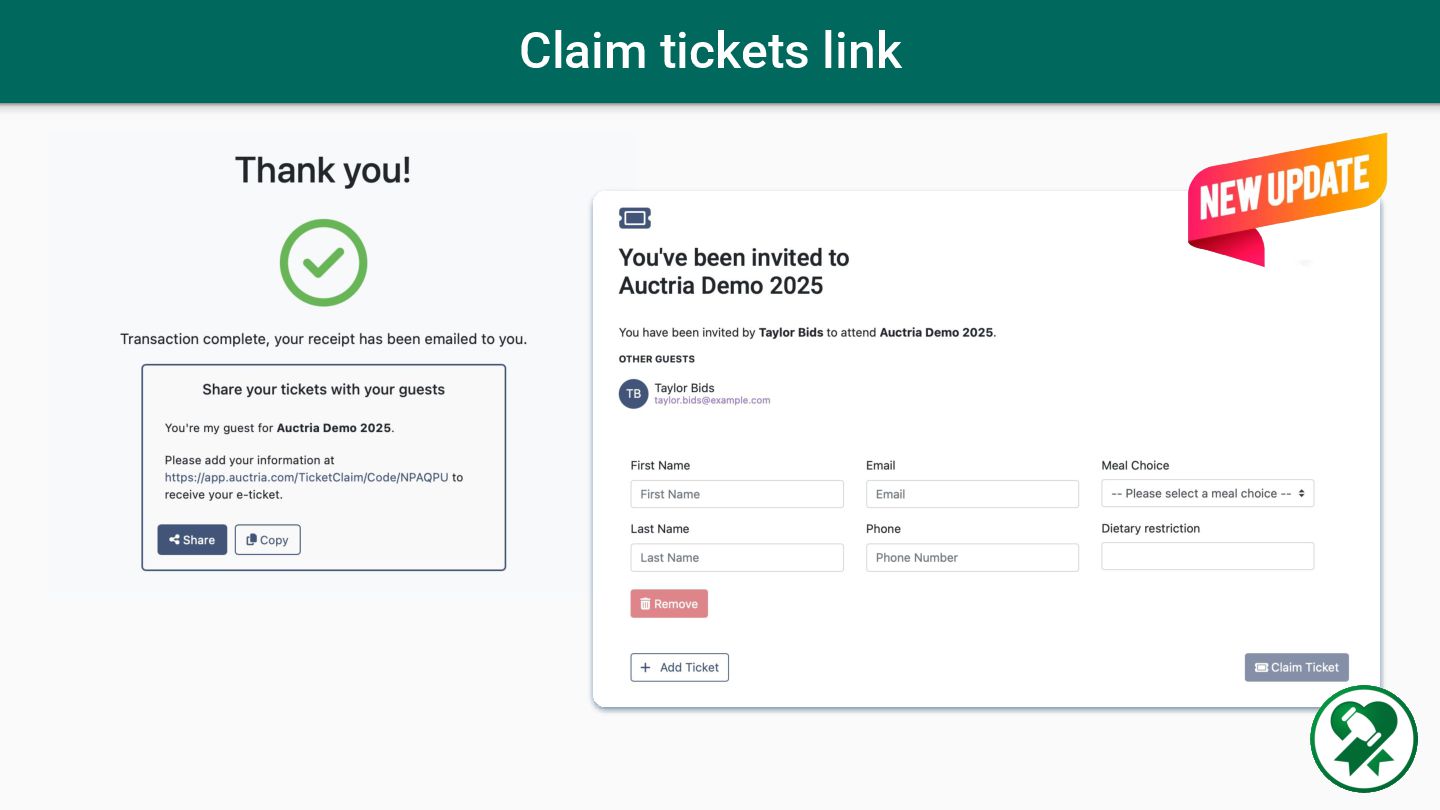Click the Claim tickets link slide title
Image resolution: width=1440 pixels, height=810 pixels.
(711, 51)
